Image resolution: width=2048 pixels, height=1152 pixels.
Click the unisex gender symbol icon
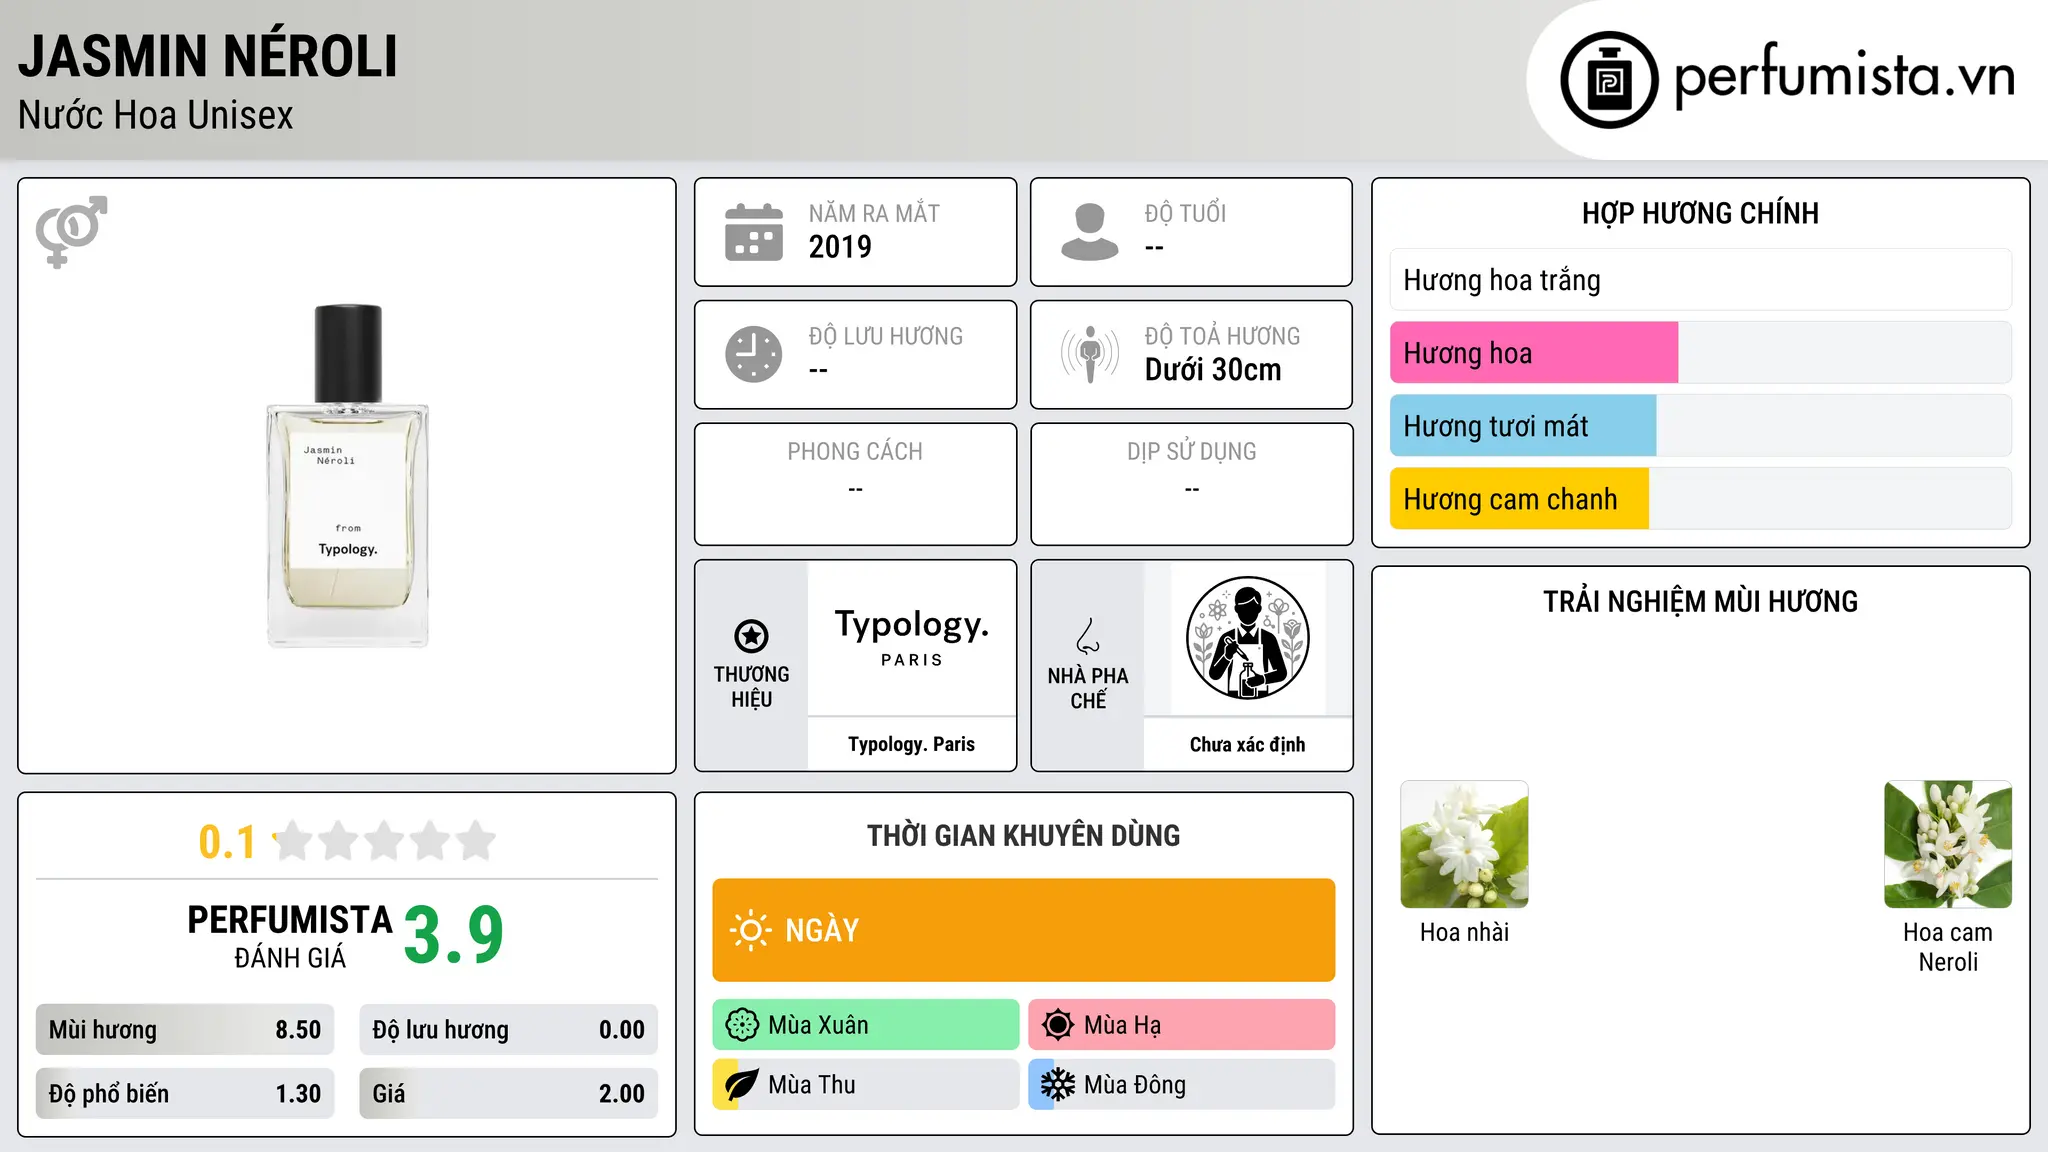(x=71, y=232)
